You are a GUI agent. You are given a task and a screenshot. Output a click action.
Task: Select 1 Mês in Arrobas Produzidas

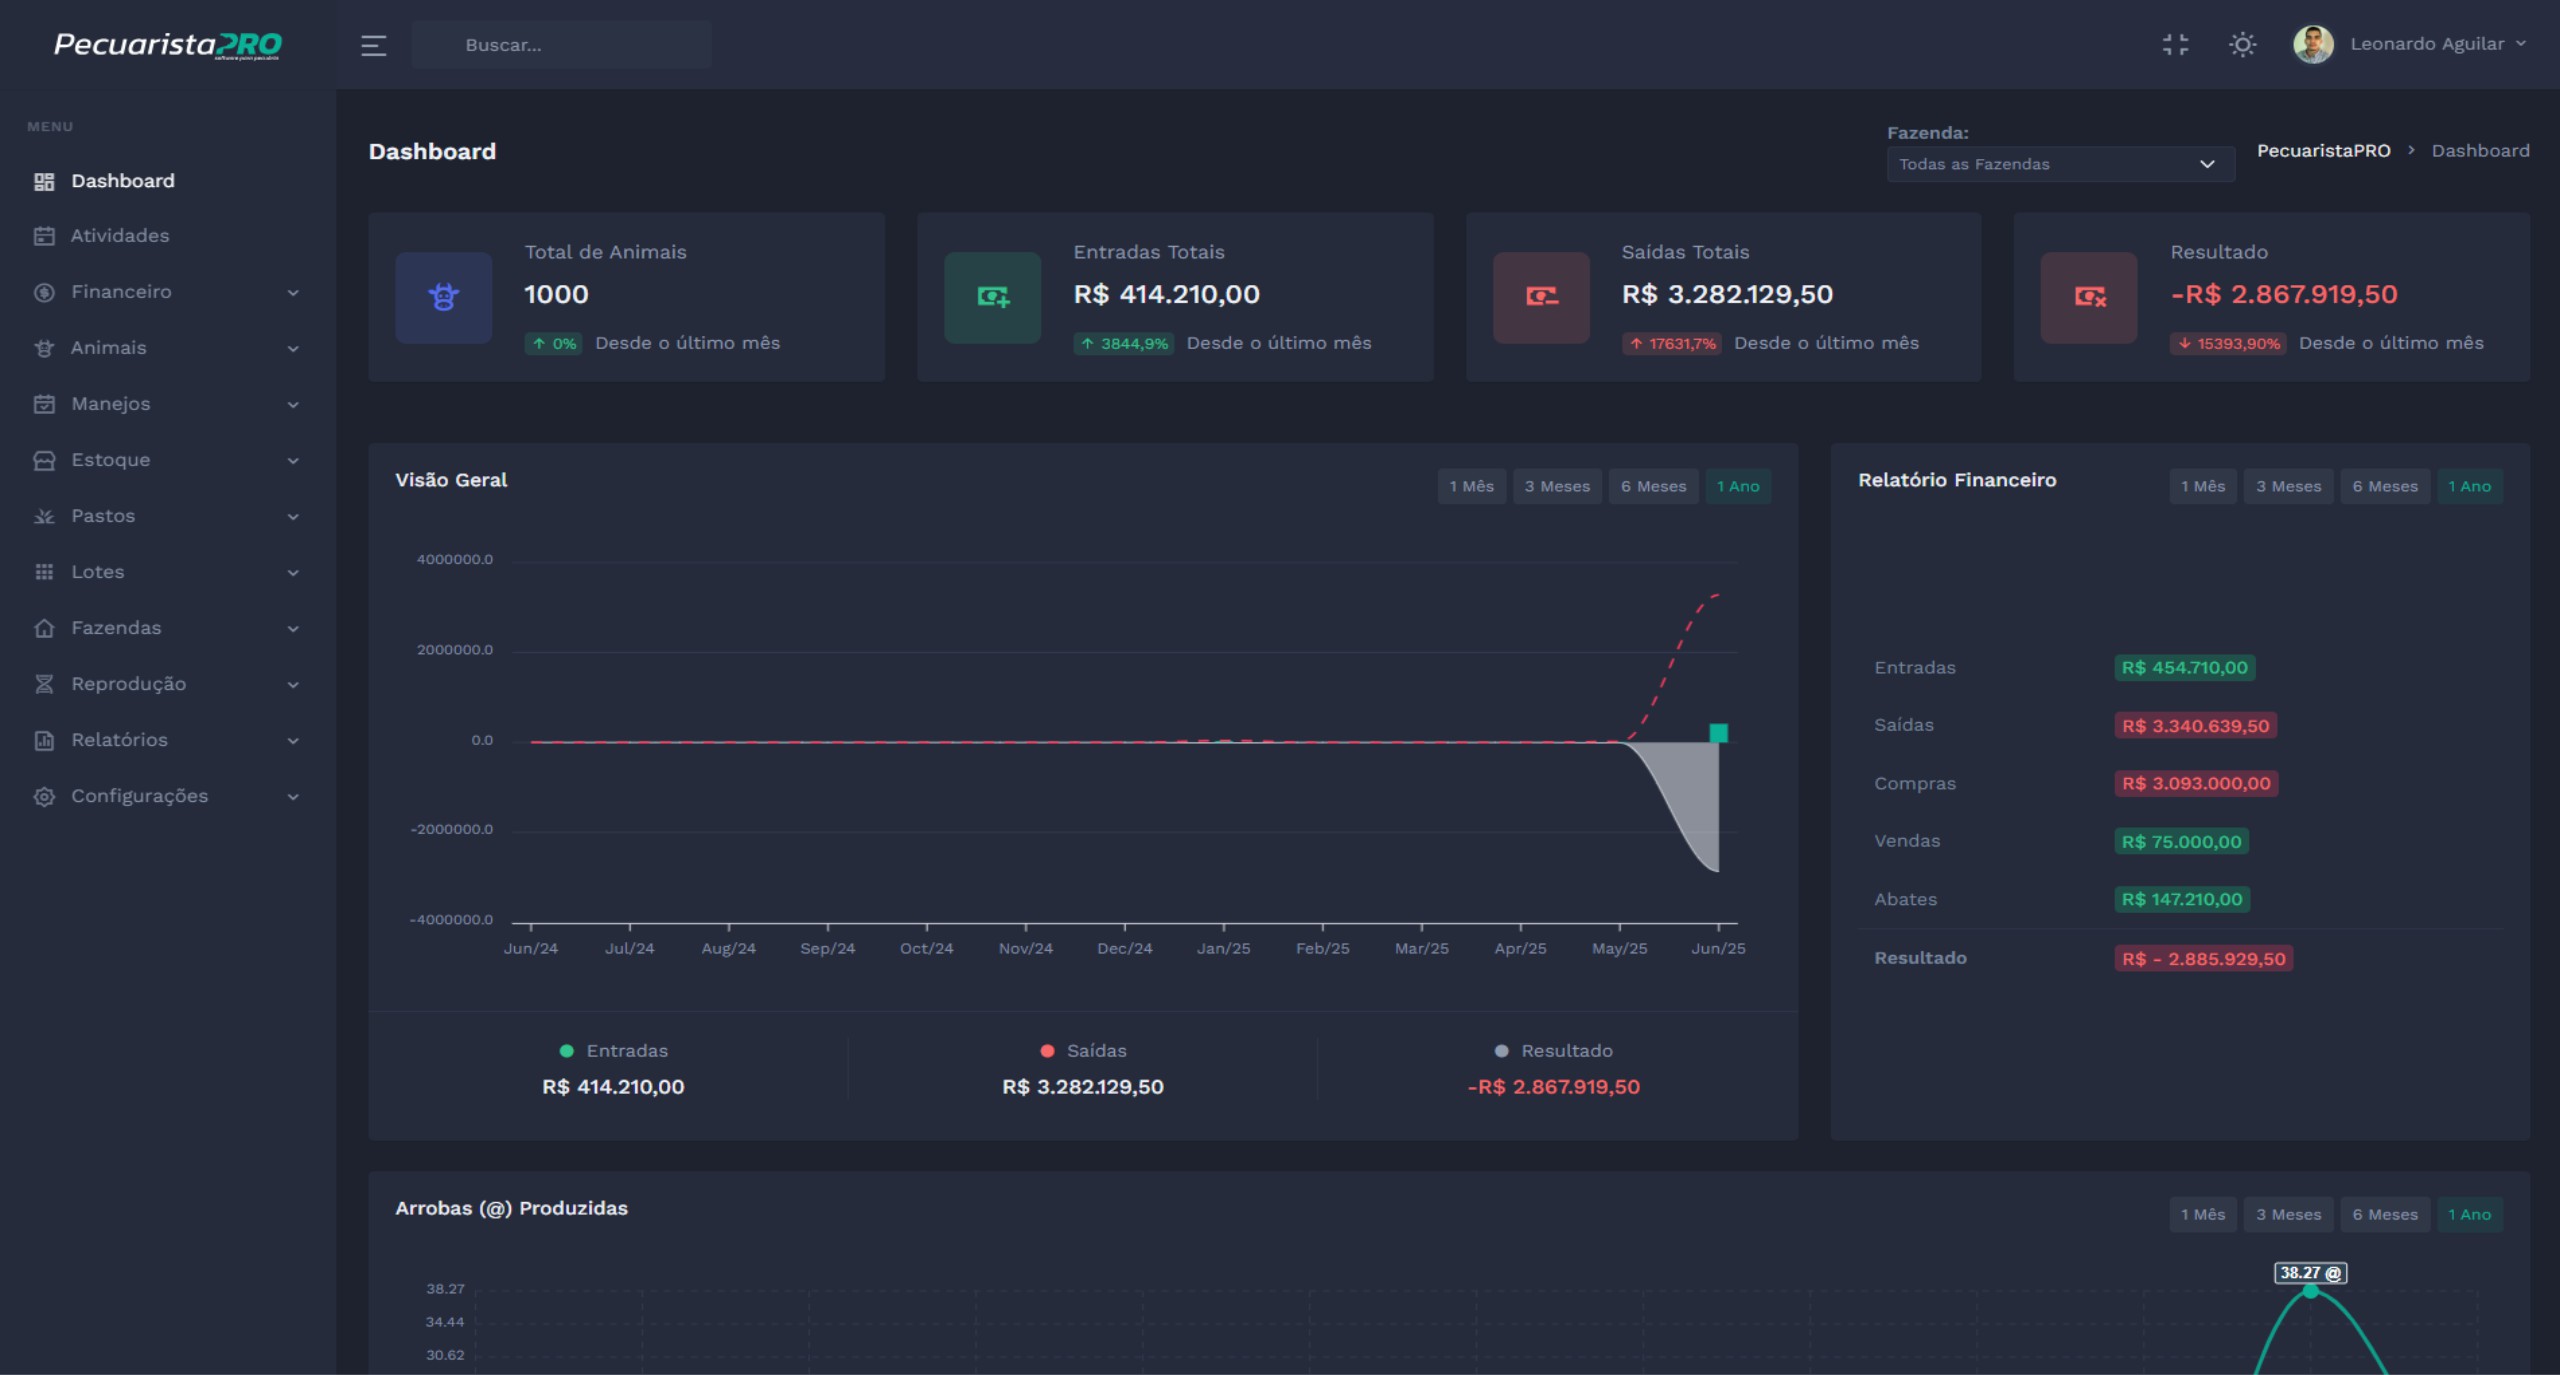click(2202, 1215)
